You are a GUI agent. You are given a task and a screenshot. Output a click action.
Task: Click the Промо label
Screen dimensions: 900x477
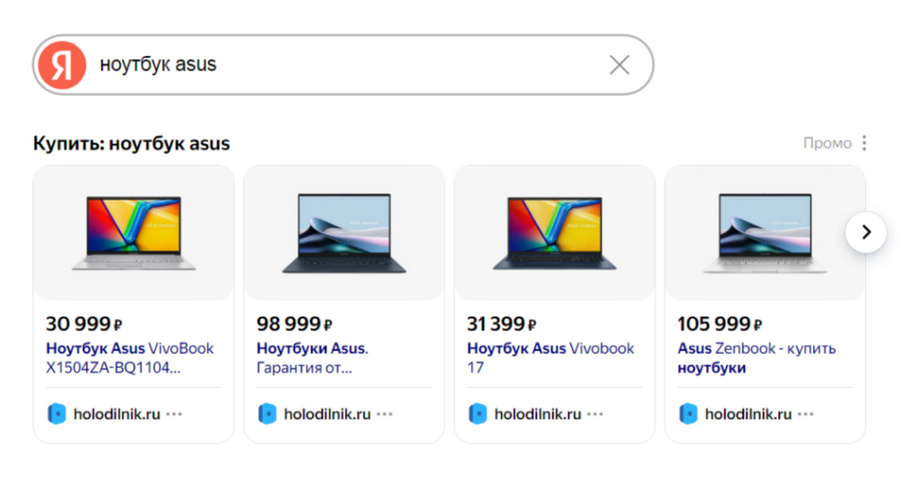(827, 143)
